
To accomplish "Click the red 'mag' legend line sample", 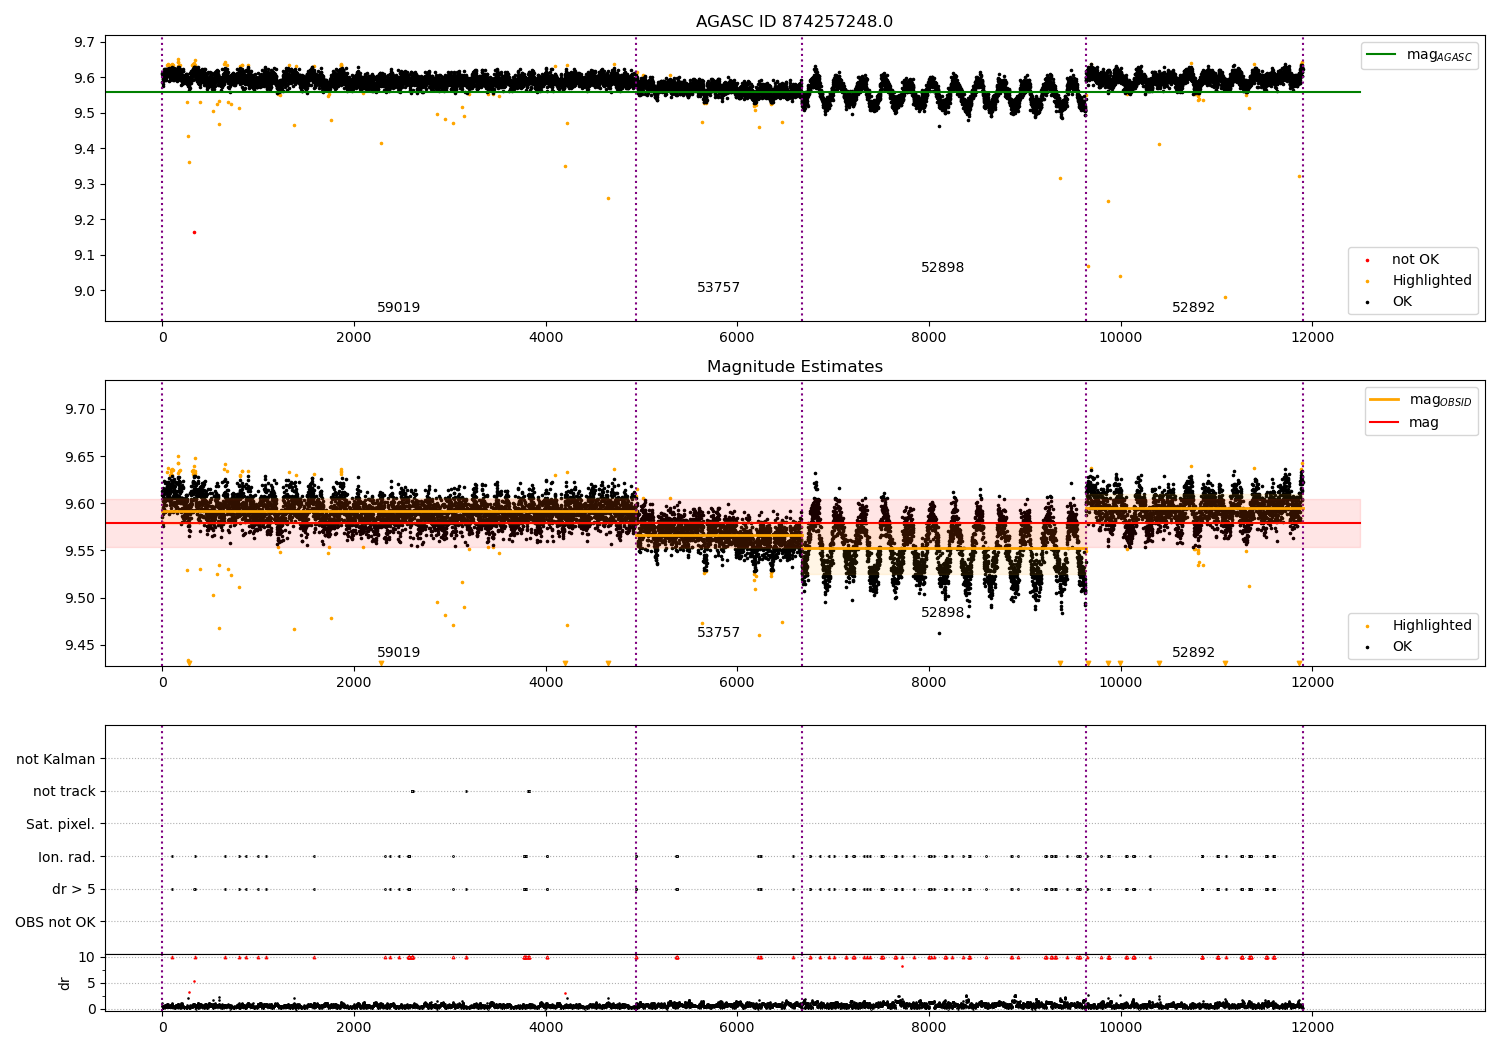I will (1385, 422).
